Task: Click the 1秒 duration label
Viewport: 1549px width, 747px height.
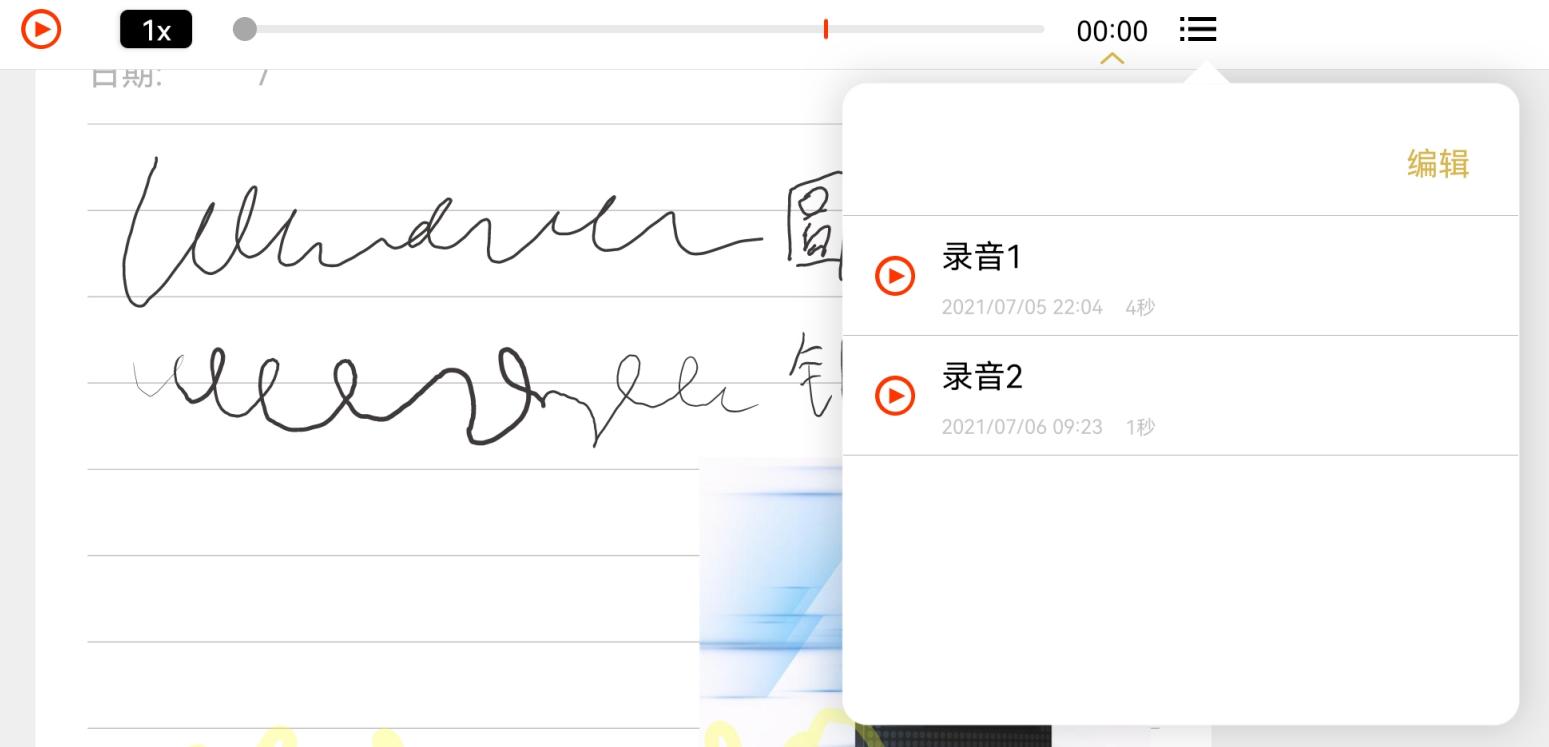Action: pos(1140,427)
